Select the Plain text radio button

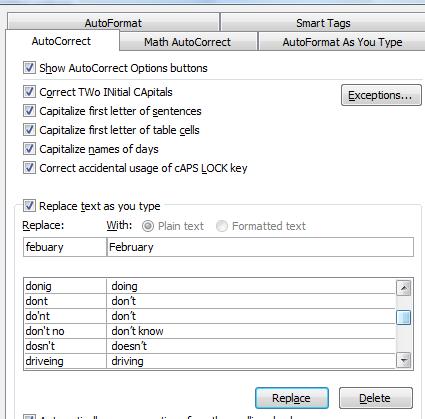pos(148,226)
